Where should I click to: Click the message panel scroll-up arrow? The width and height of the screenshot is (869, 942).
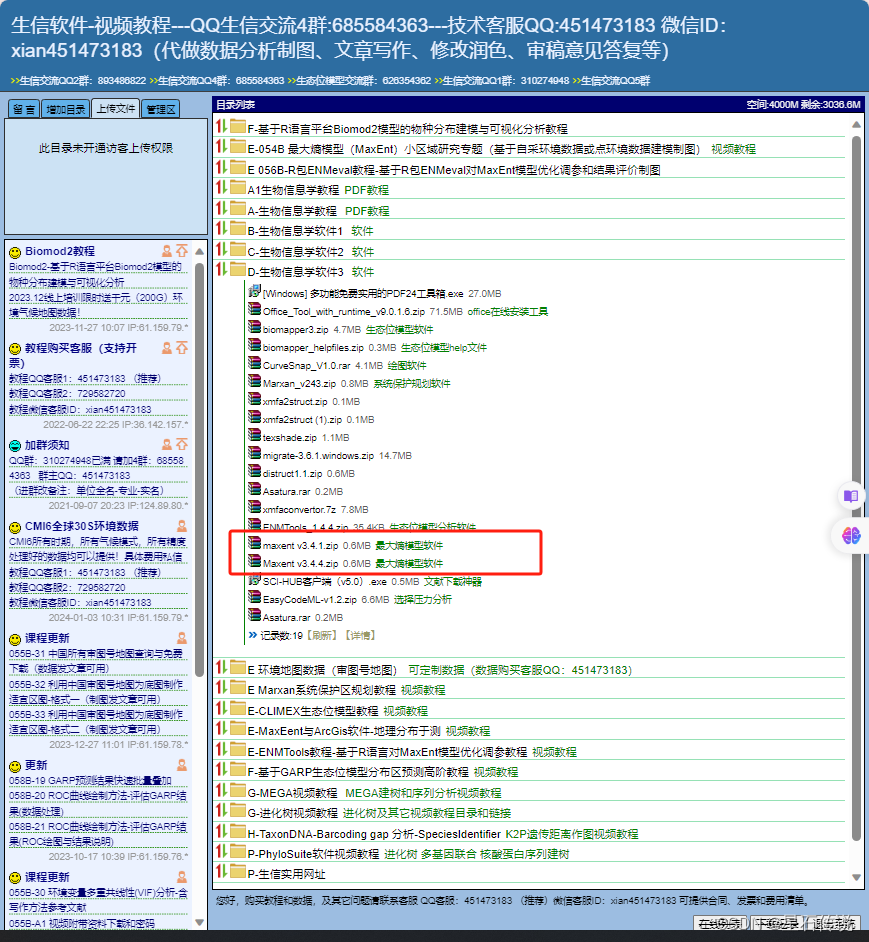[200, 251]
